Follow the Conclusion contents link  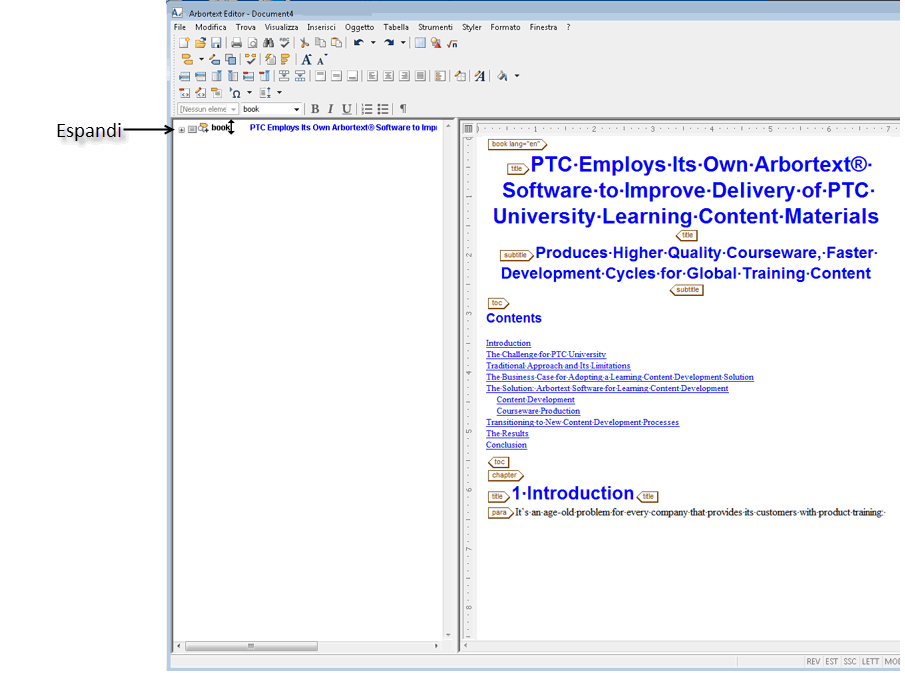(x=506, y=445)
